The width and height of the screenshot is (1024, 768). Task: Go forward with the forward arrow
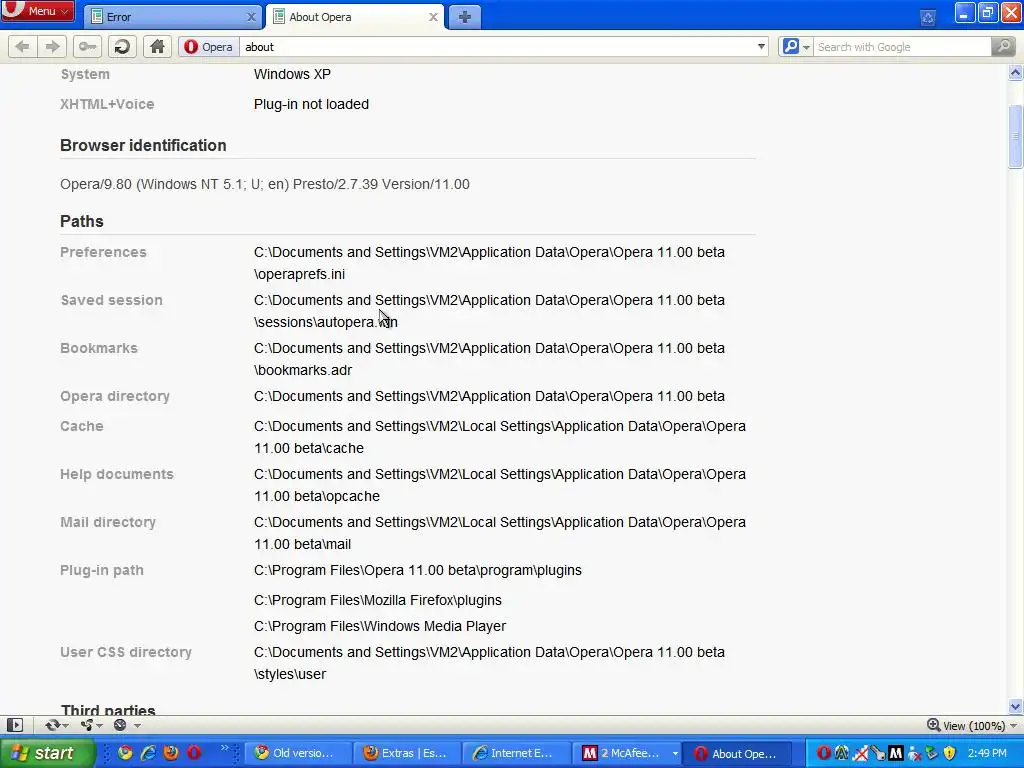(52, 46)
